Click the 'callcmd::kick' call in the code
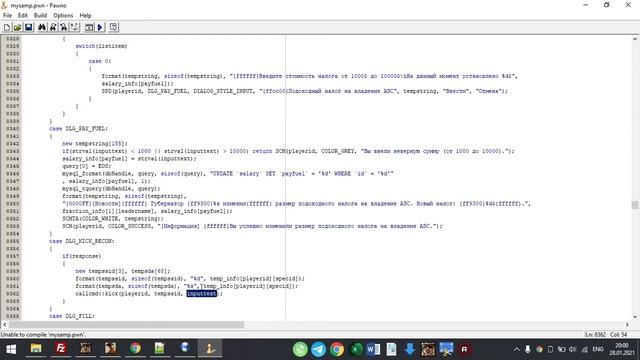 96,293
